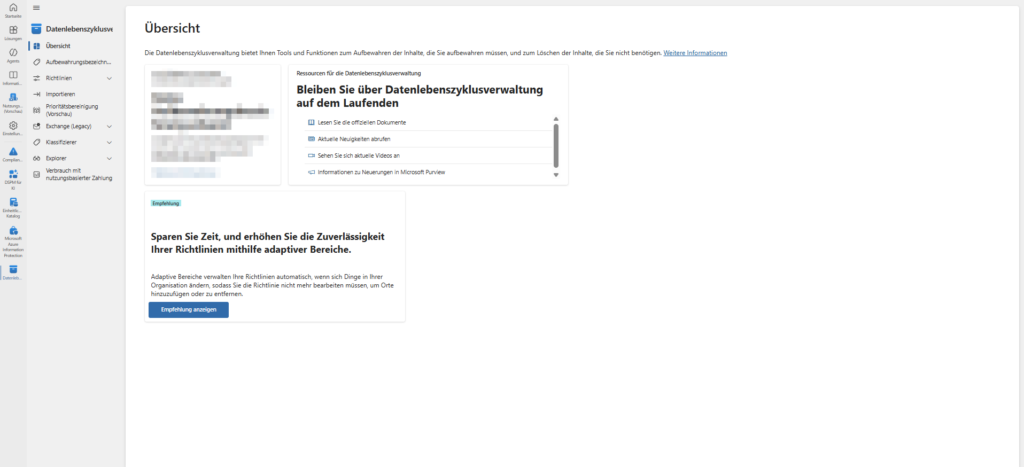Open the Weitere Informationen link

click(x=695, y=52)
